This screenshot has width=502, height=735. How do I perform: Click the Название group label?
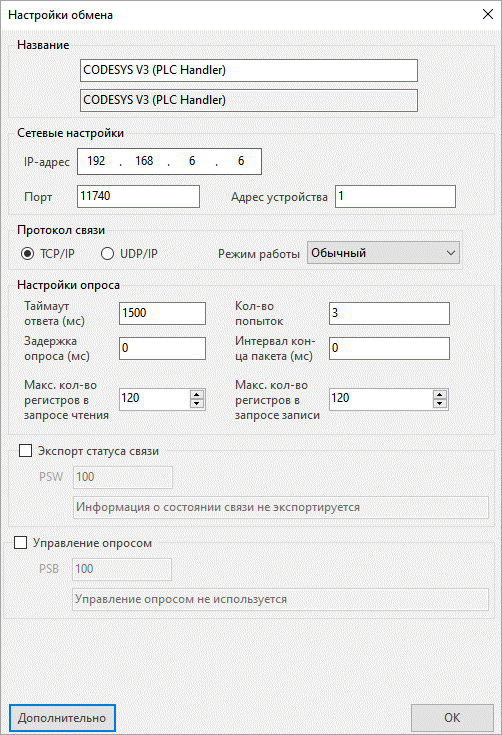click(x=43, y=45)
